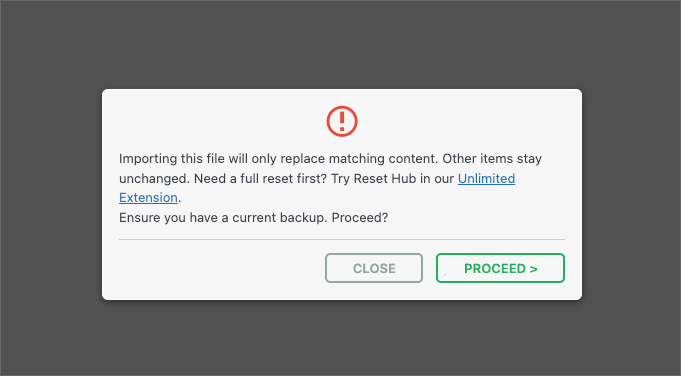Click the dark backdrop below the dialog
This screenshot has width=681, height=376.
click(x=342, y=338)
